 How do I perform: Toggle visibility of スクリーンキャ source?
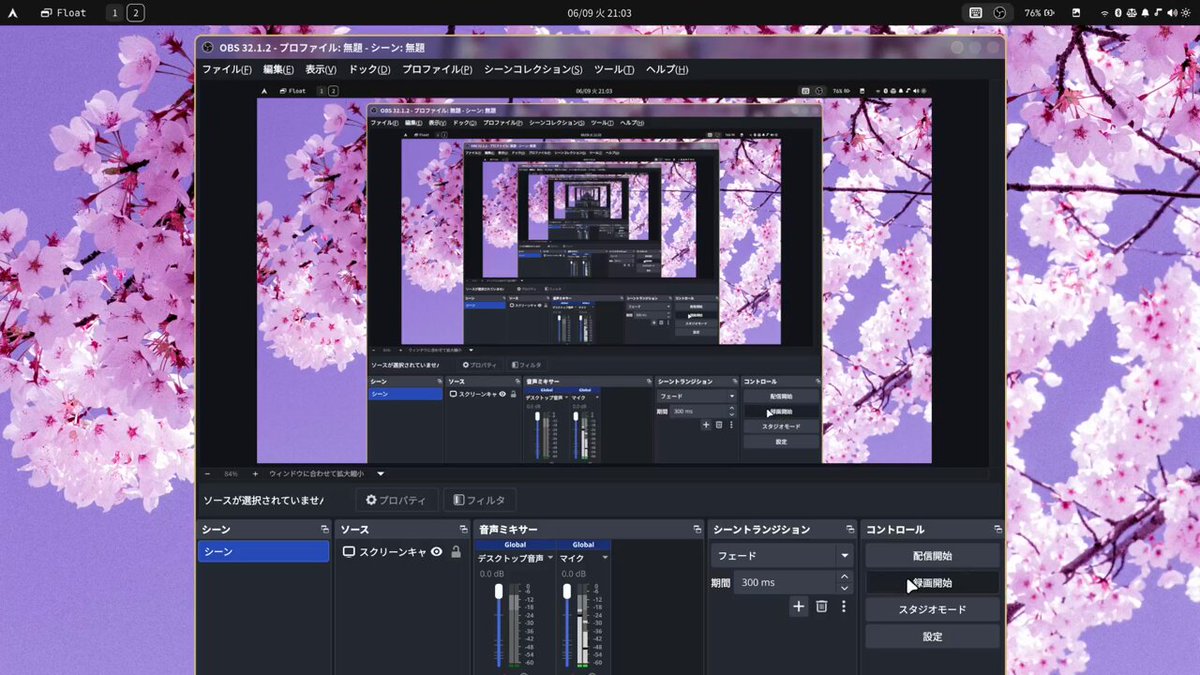pyautogui.click(x=436, y=552)
